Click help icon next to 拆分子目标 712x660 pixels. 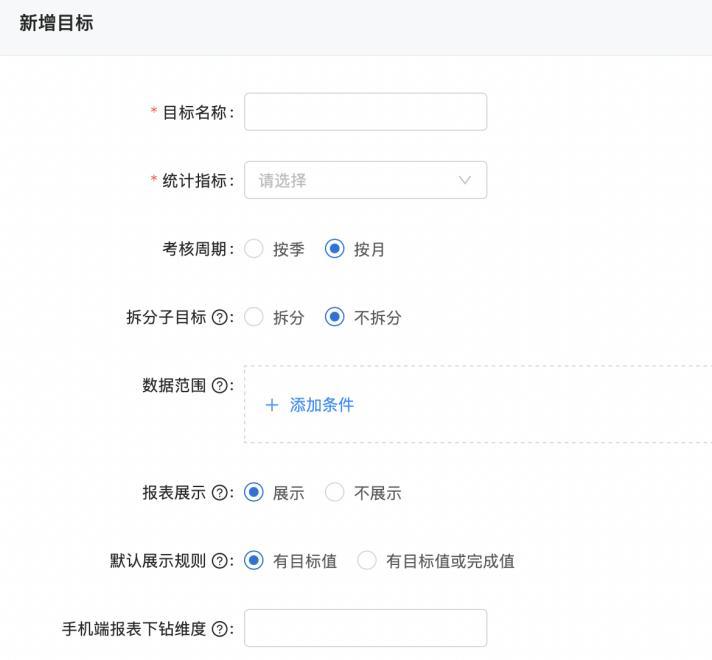click(x=220, y=318)
